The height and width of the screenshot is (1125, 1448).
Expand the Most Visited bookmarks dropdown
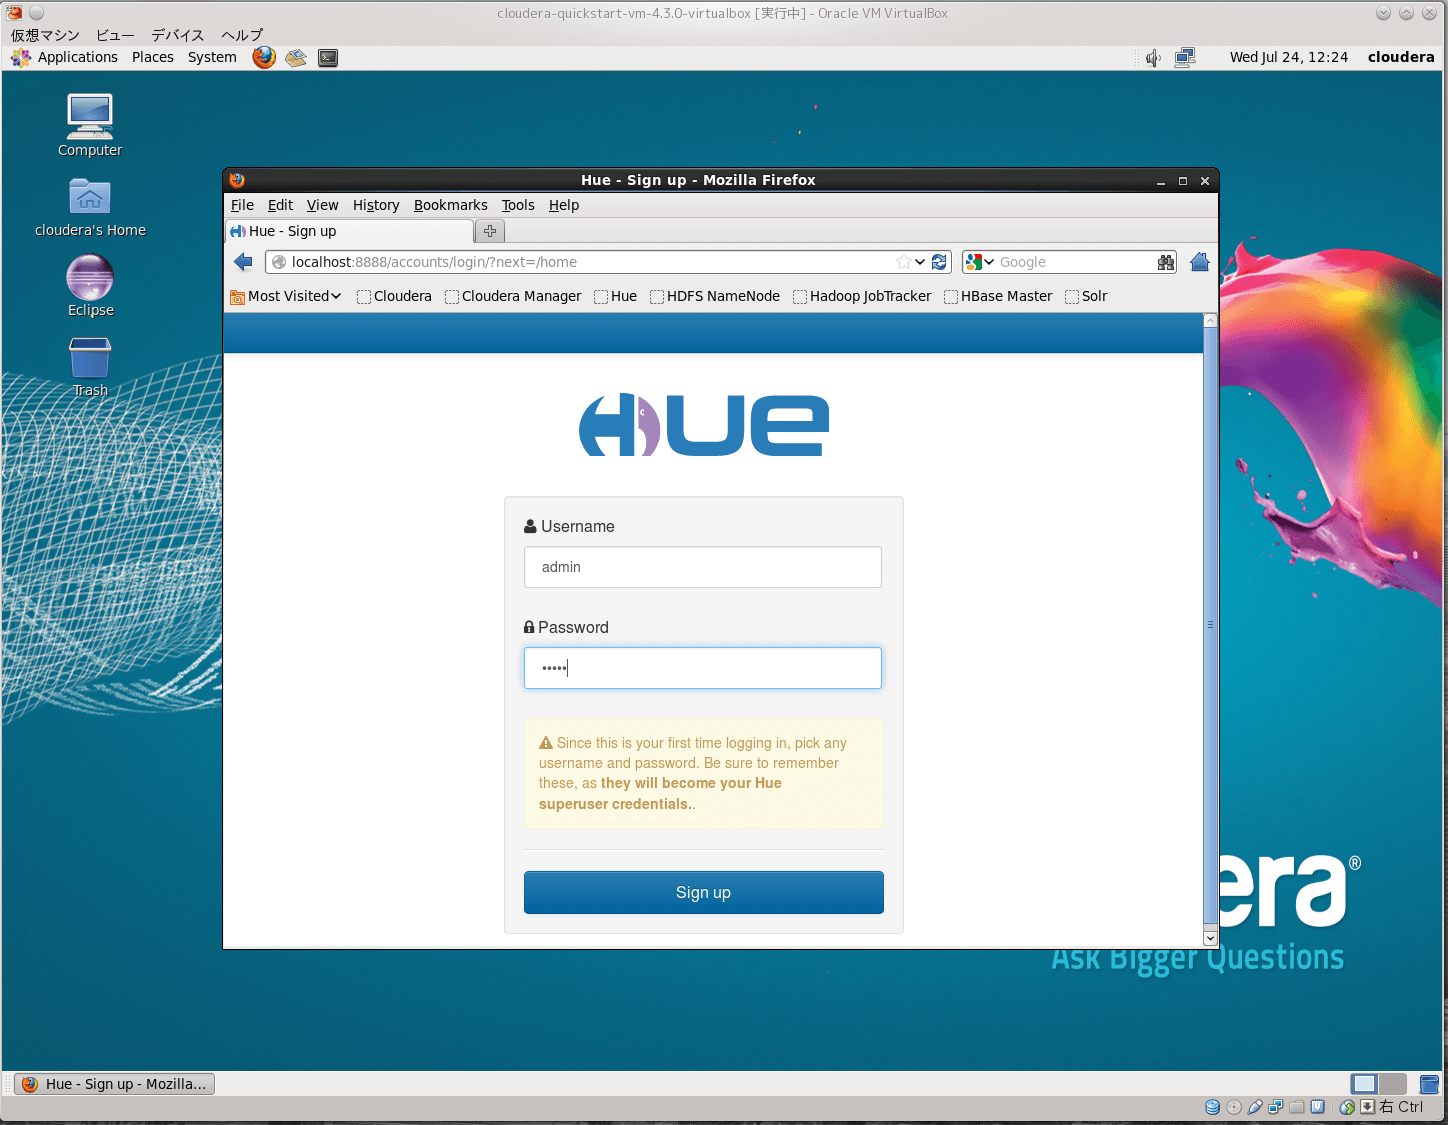coord(286,296)
